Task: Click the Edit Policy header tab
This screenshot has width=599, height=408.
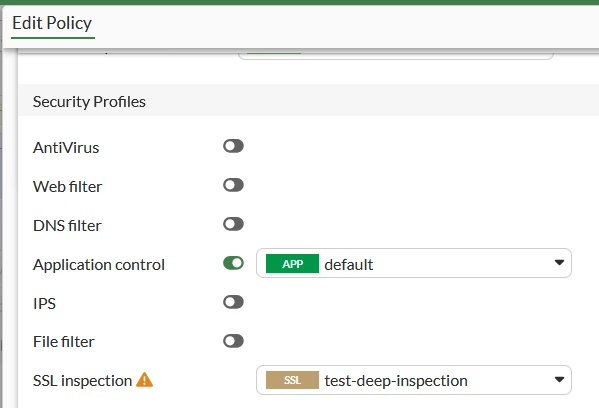Action: (52, 23)
